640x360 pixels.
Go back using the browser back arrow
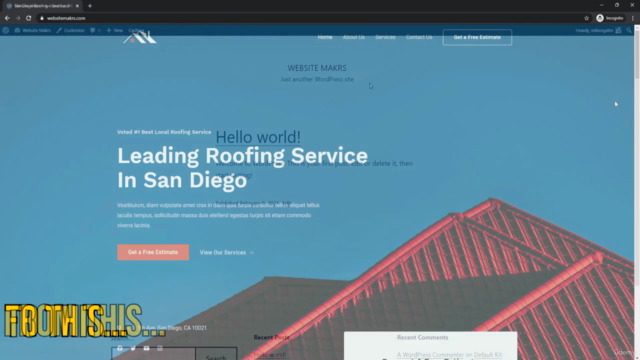click(x=7, y=18)
